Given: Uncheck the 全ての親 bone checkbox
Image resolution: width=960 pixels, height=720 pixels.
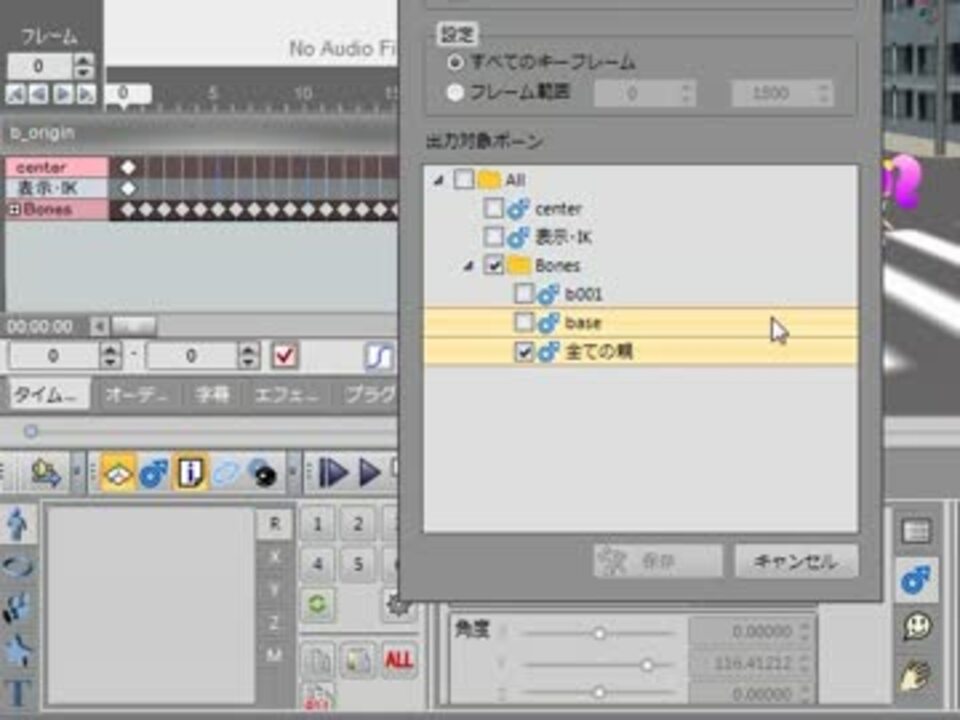Looking at the screenshot, I should 523,351.
